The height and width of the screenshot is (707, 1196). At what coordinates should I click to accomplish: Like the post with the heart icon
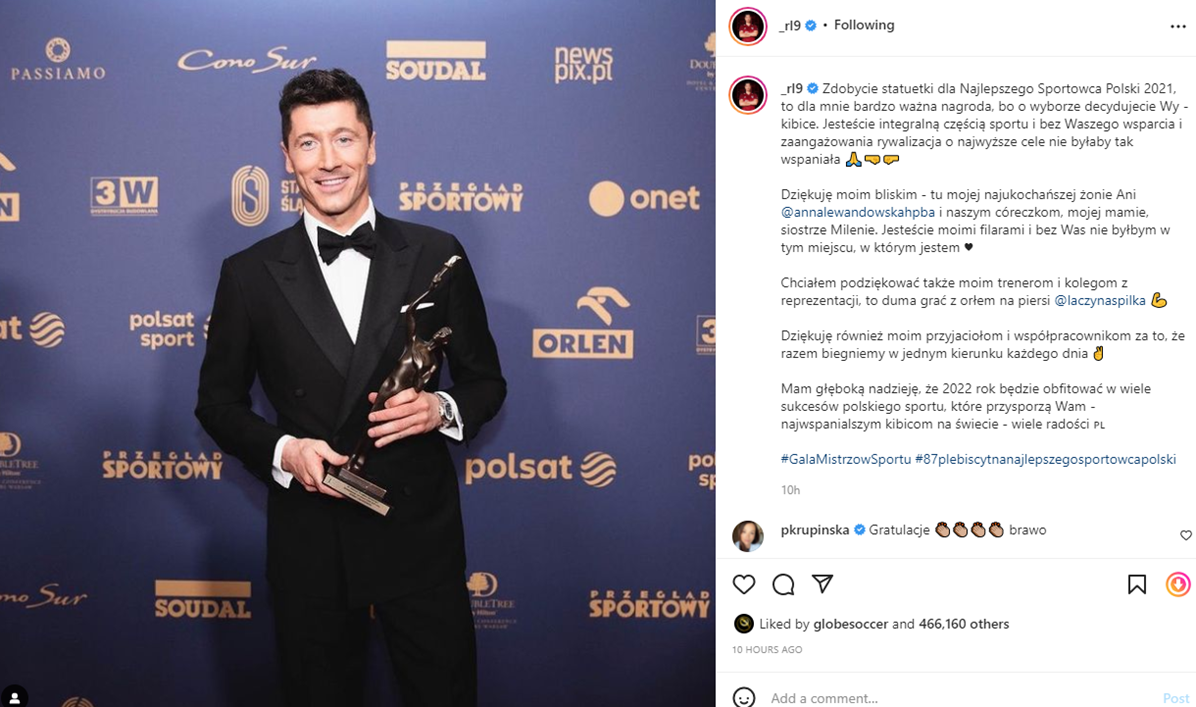tap(744, 584)
